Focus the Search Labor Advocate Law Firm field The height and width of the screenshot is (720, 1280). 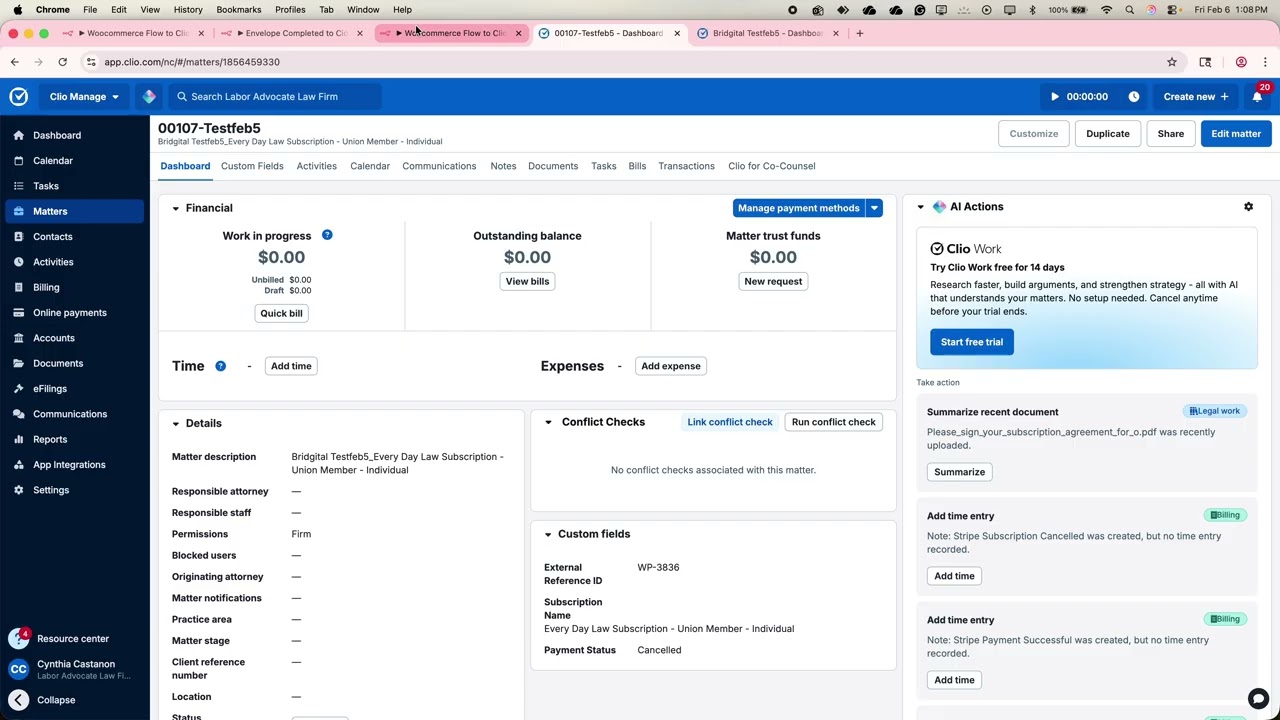click(275, 97)
